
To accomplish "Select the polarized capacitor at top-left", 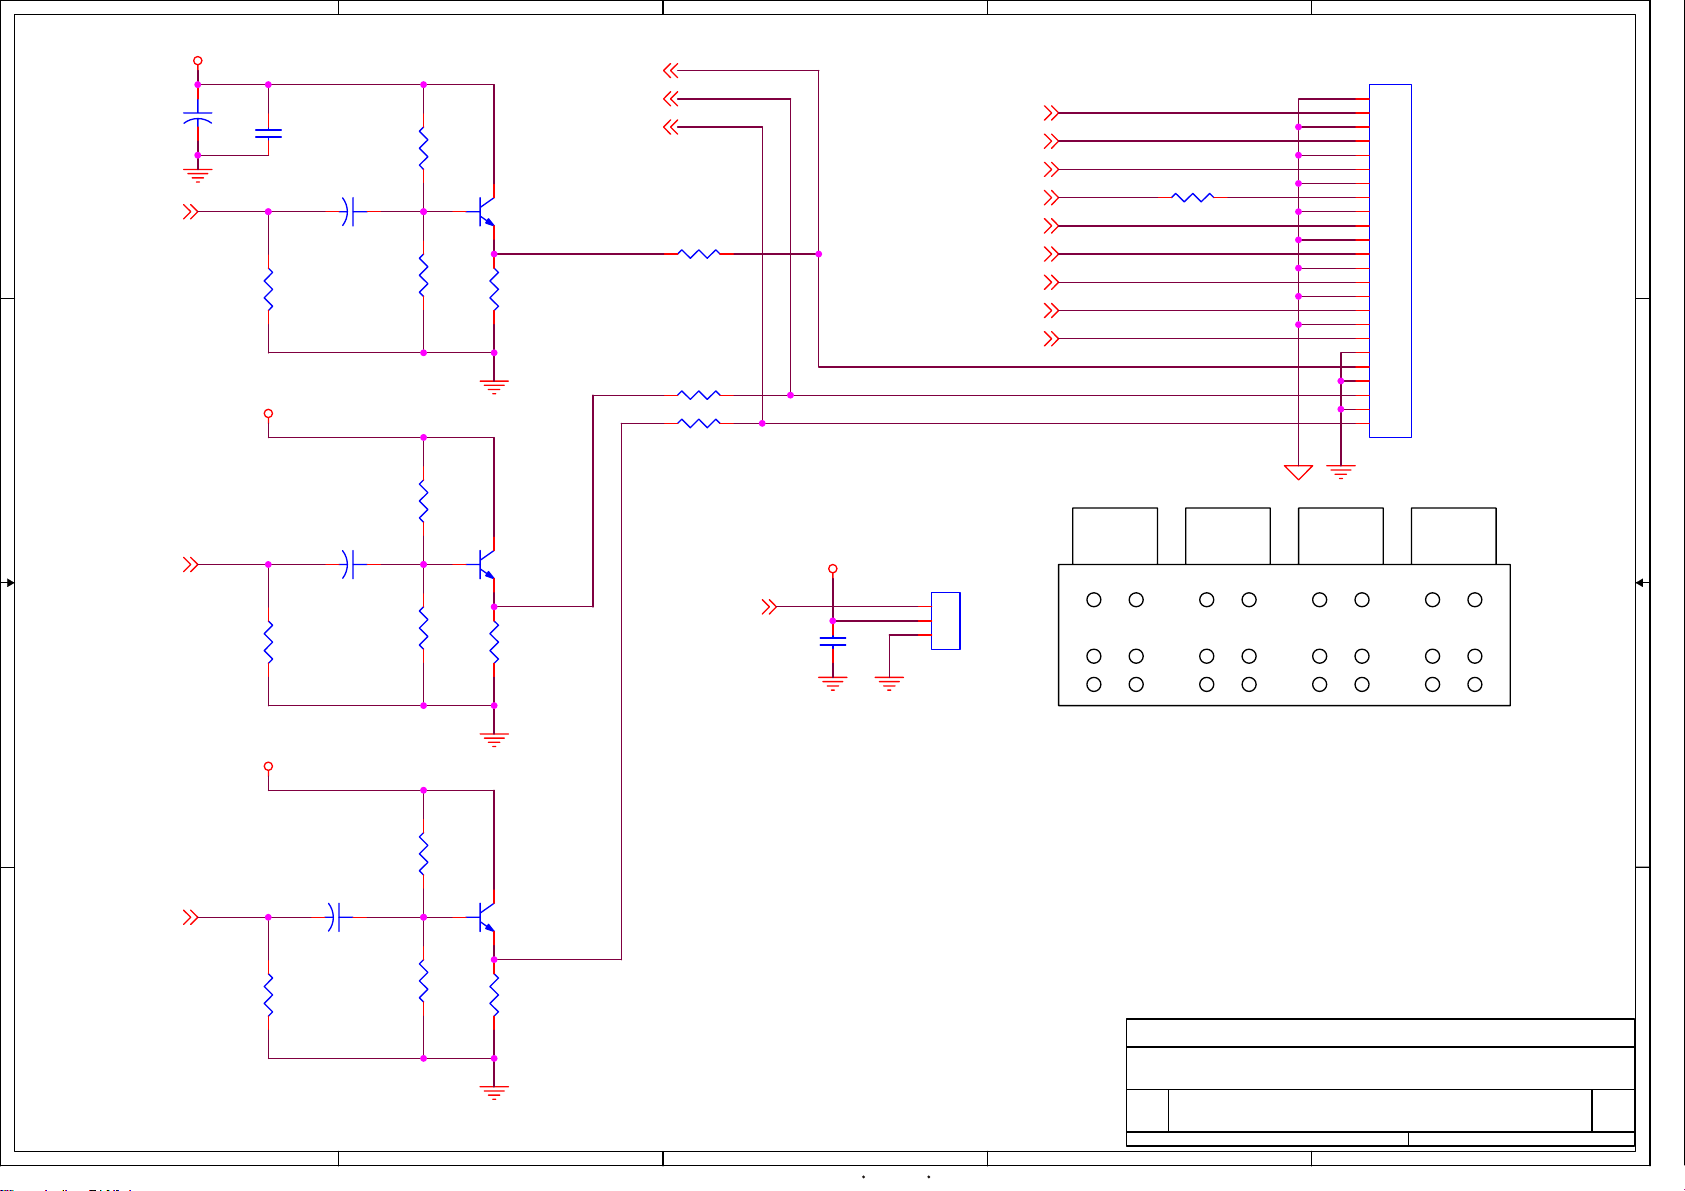I will [198, 119].
